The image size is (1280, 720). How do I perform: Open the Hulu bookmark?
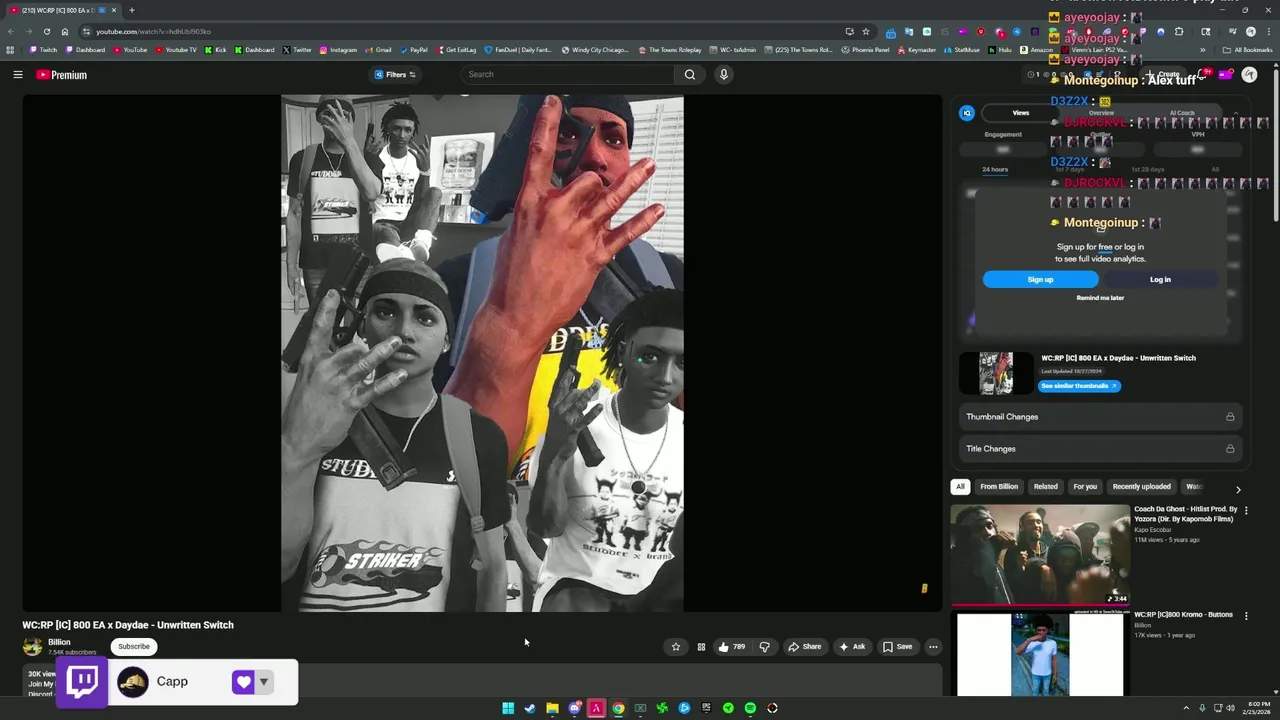click(1000, 50)
